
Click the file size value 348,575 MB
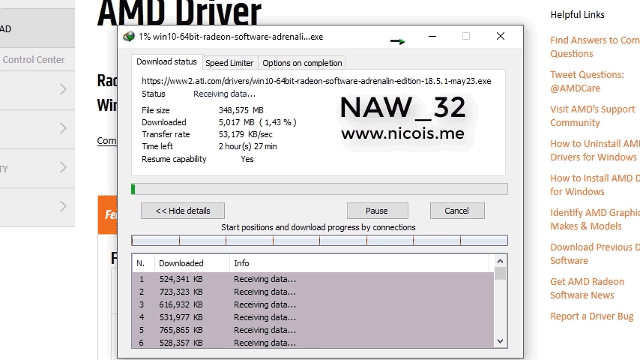click(241, 110)
